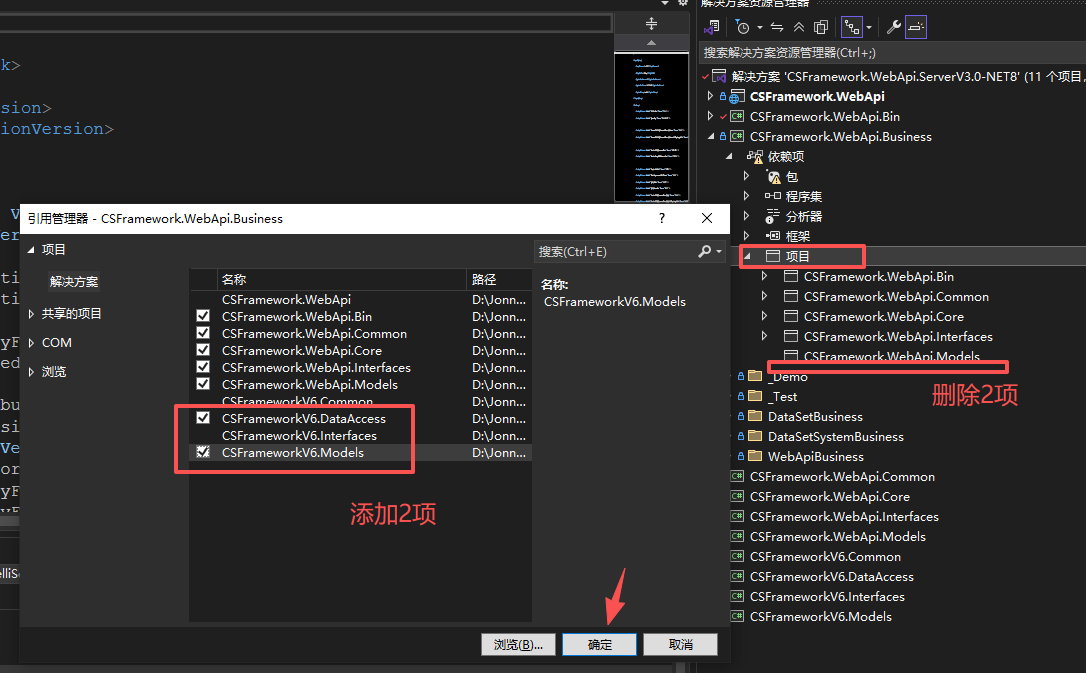This screenshot has height=673, width=1086.
Task: Check the CSFrameworkV6.Interfaces reference checkbox
Action: coord(202,435)
